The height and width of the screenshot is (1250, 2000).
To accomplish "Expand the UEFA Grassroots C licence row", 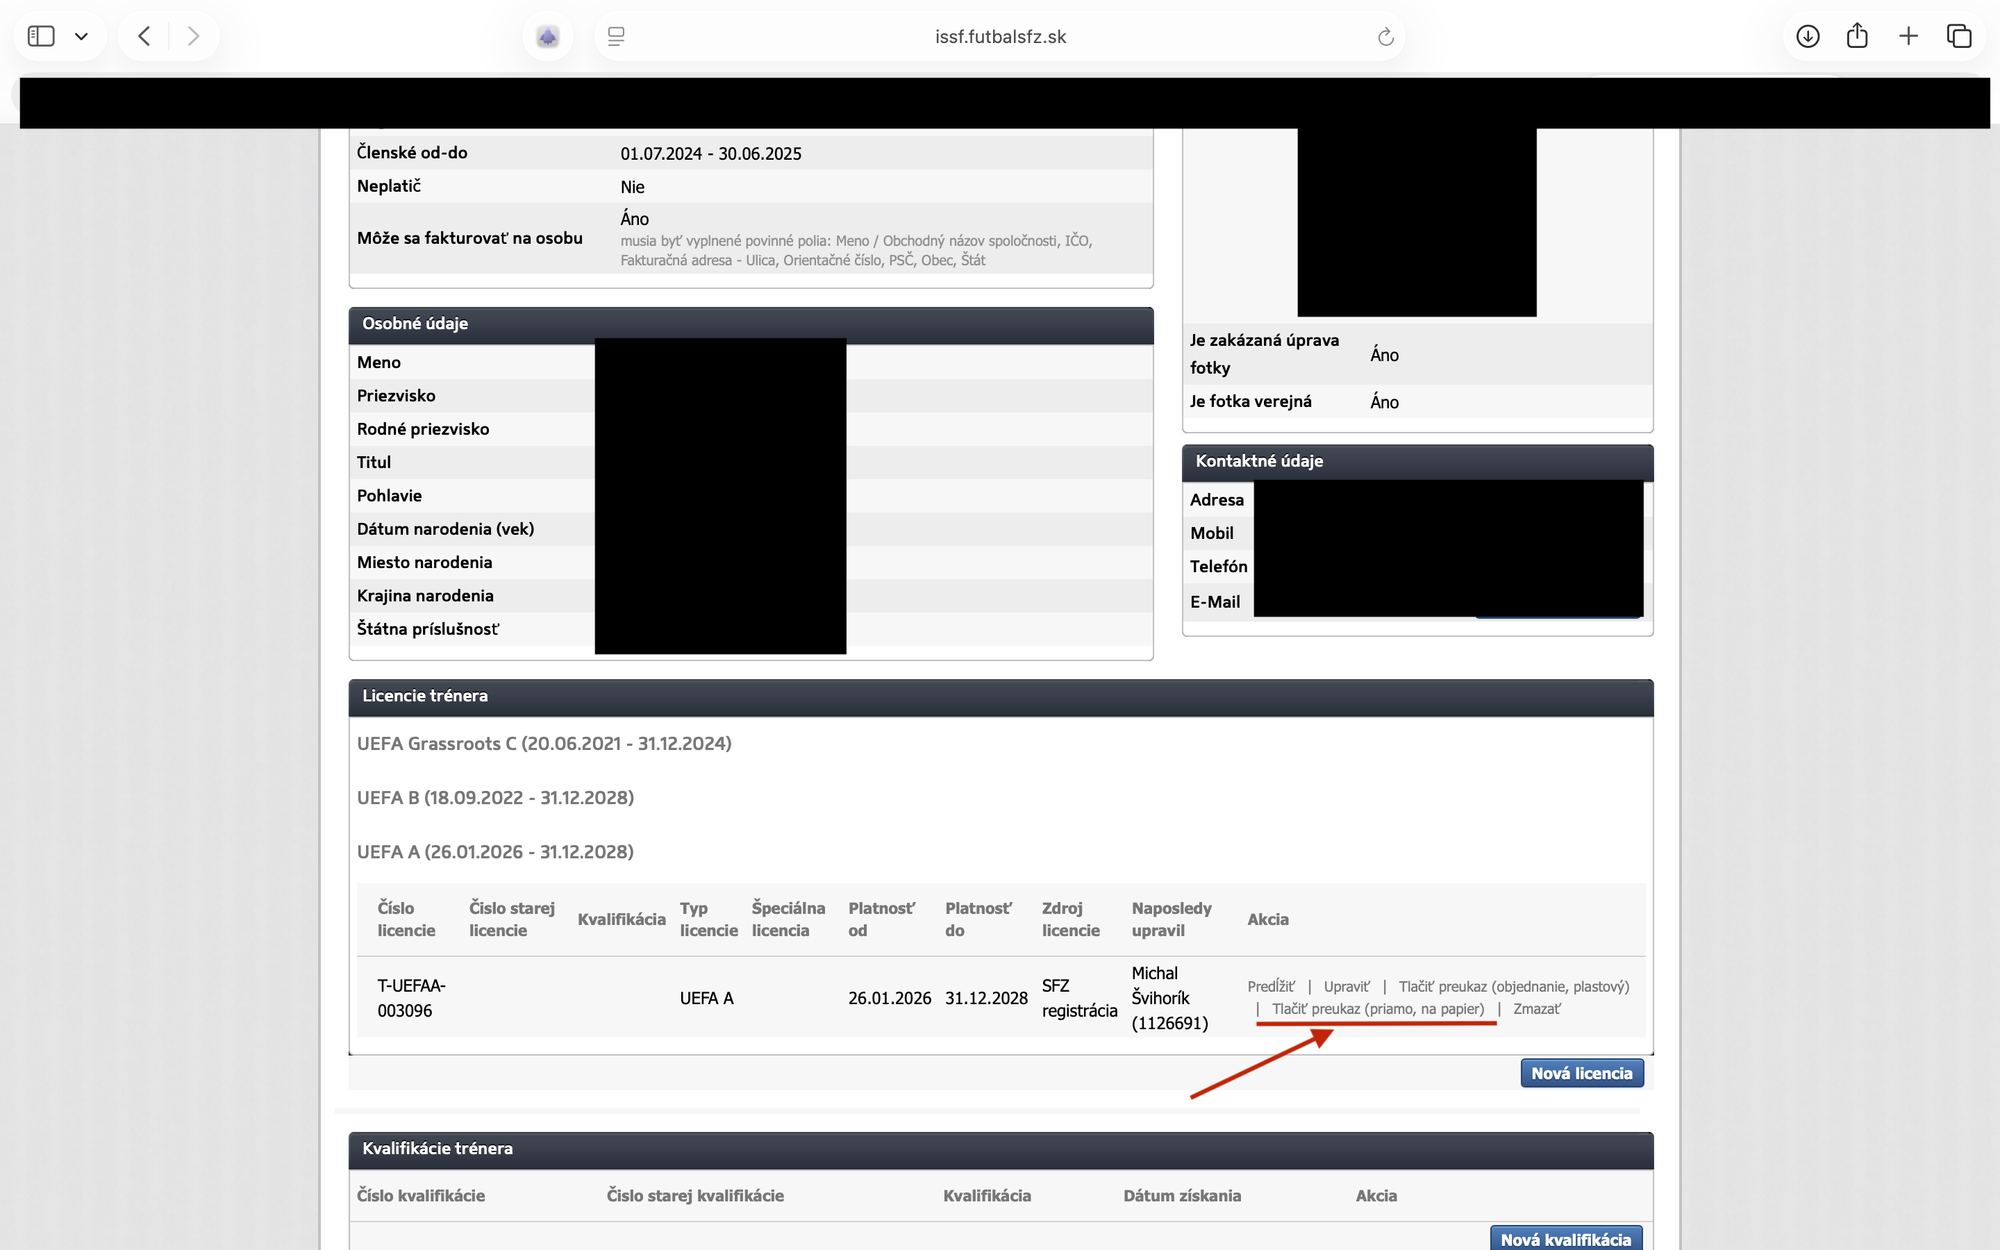I will tap(544, 743).
